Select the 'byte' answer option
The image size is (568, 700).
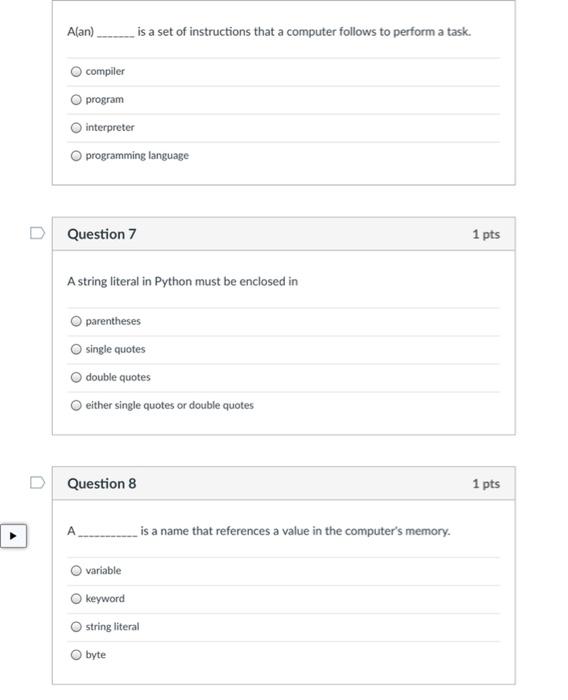click(x=76, y=655)
